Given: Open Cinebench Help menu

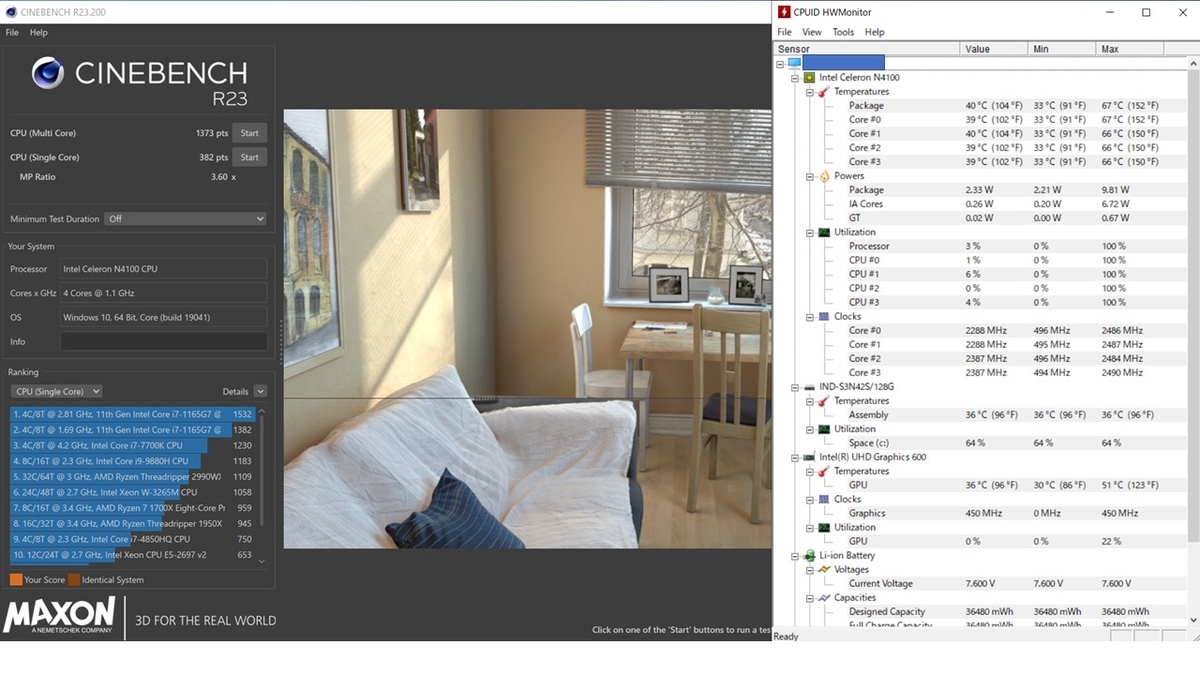Looking at the screenshot, I should coord(39,33).
